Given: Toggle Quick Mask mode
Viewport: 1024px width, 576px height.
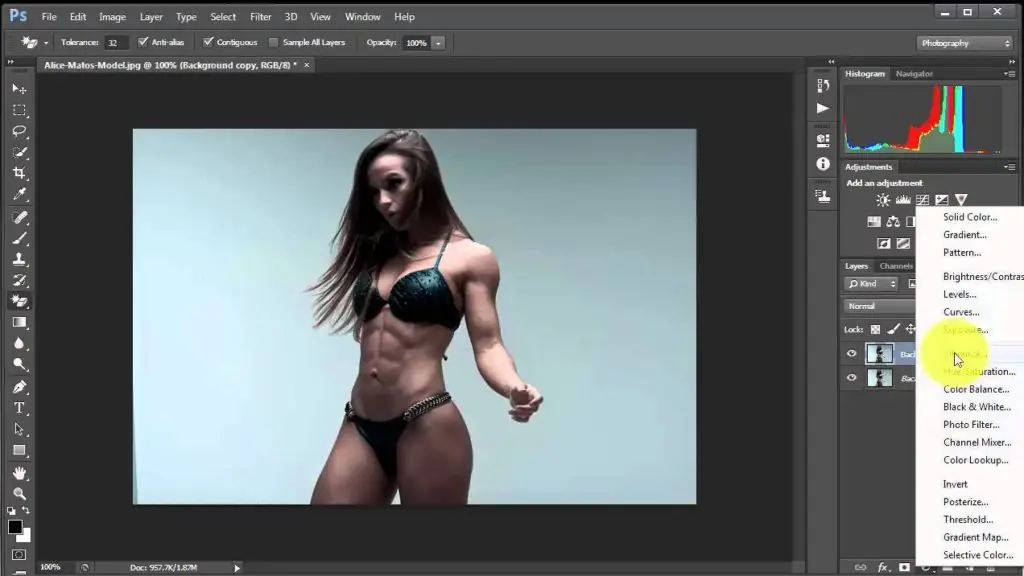Looking at the screenshot, I should [19, 554].
